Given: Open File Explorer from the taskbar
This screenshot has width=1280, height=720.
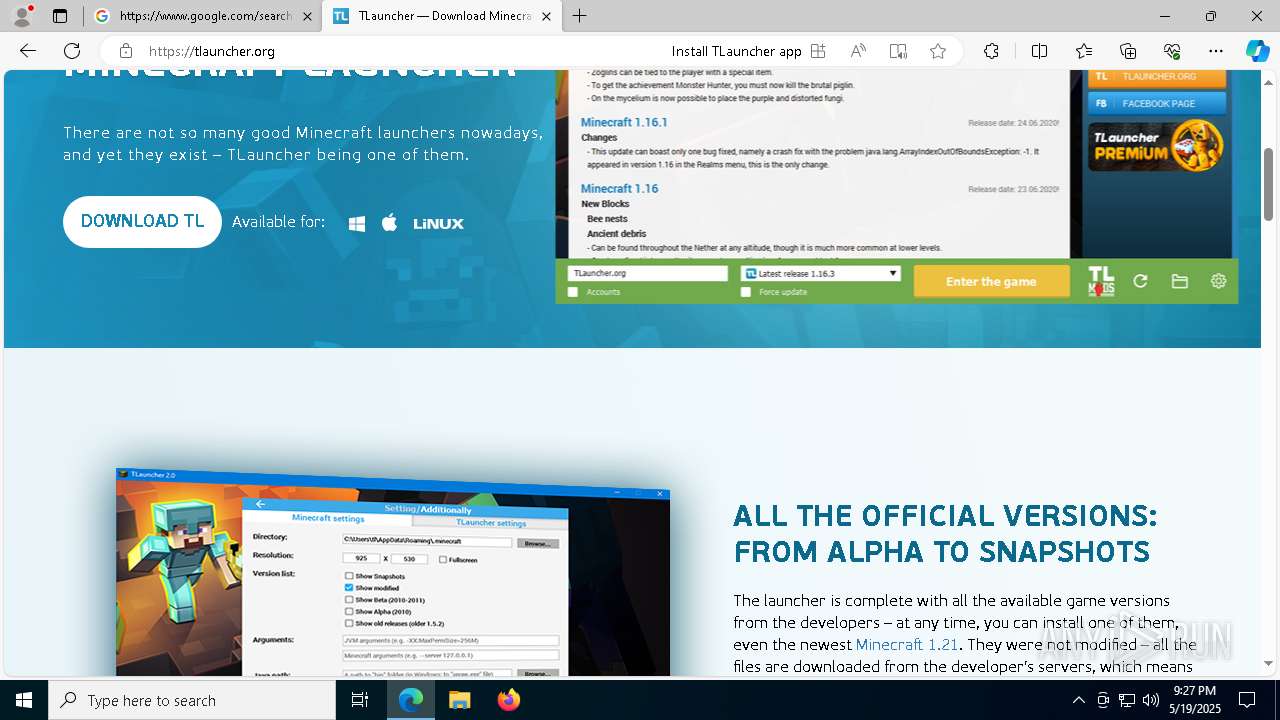Looking at the screenshot, I should click(x=459, y=700).
